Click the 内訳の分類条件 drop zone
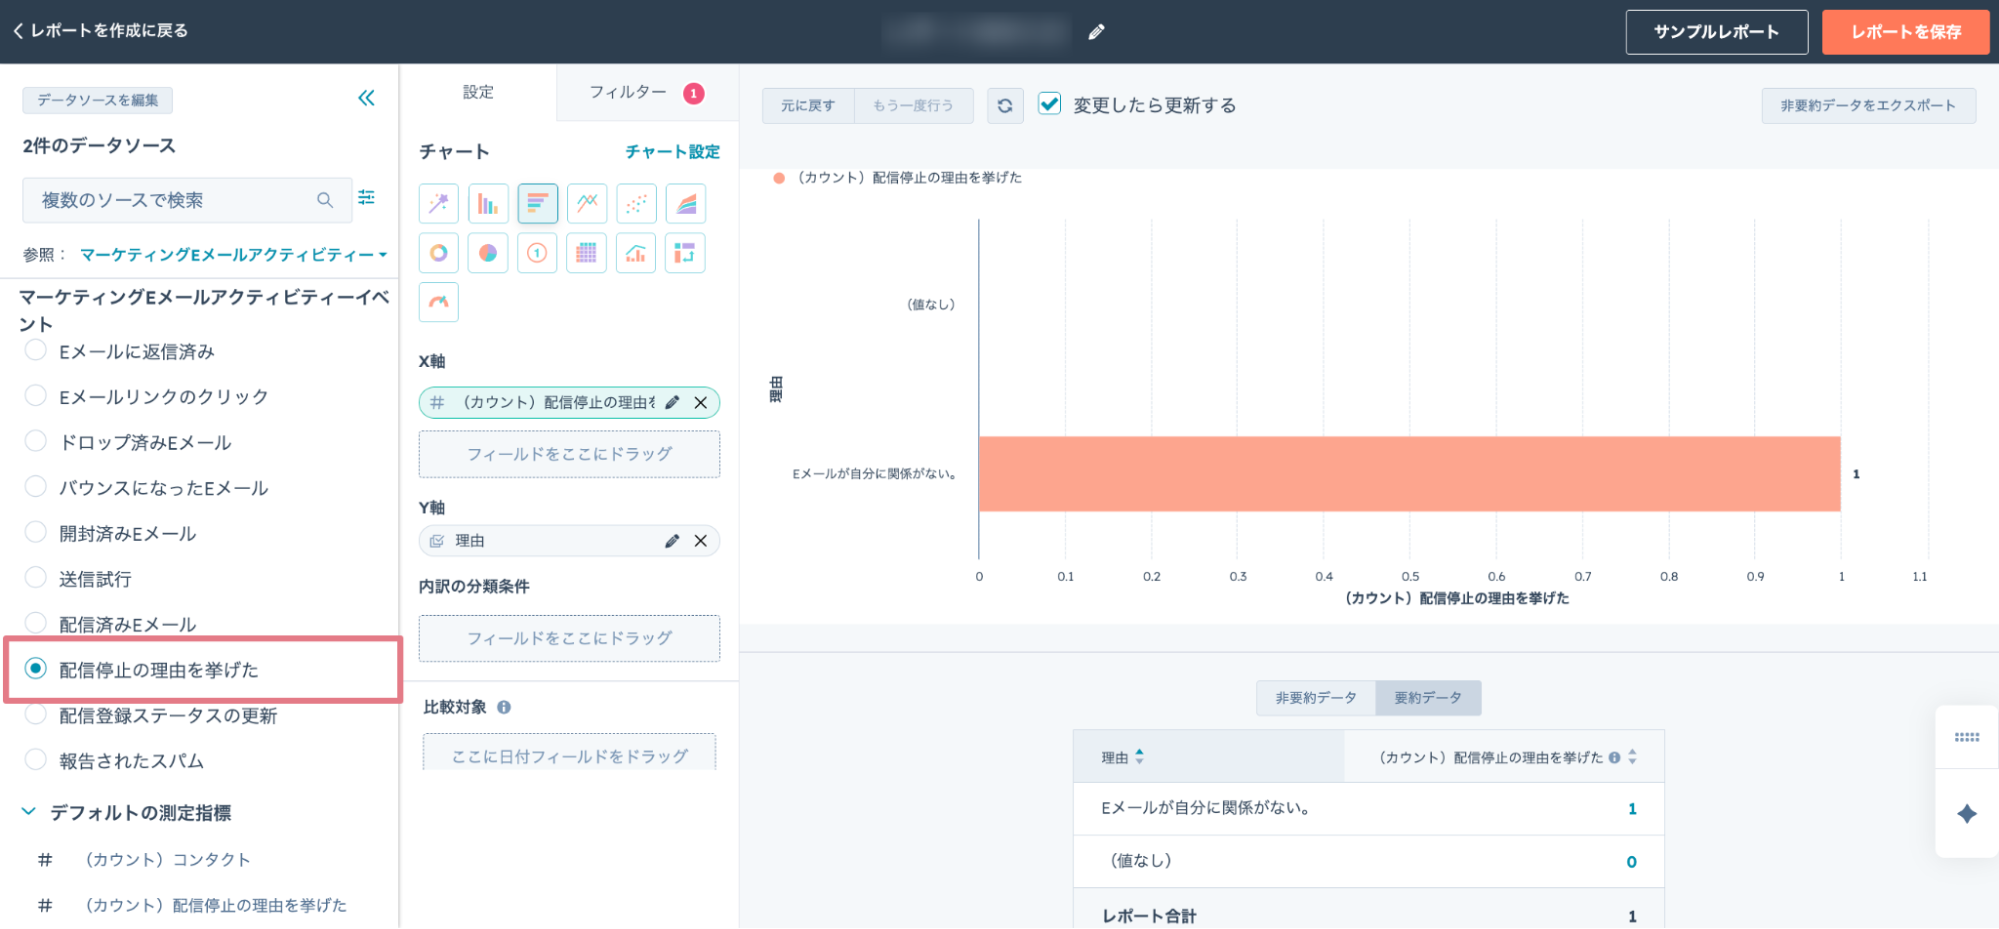The width and height of the screenshot is (1999, 929). (569, 638)
